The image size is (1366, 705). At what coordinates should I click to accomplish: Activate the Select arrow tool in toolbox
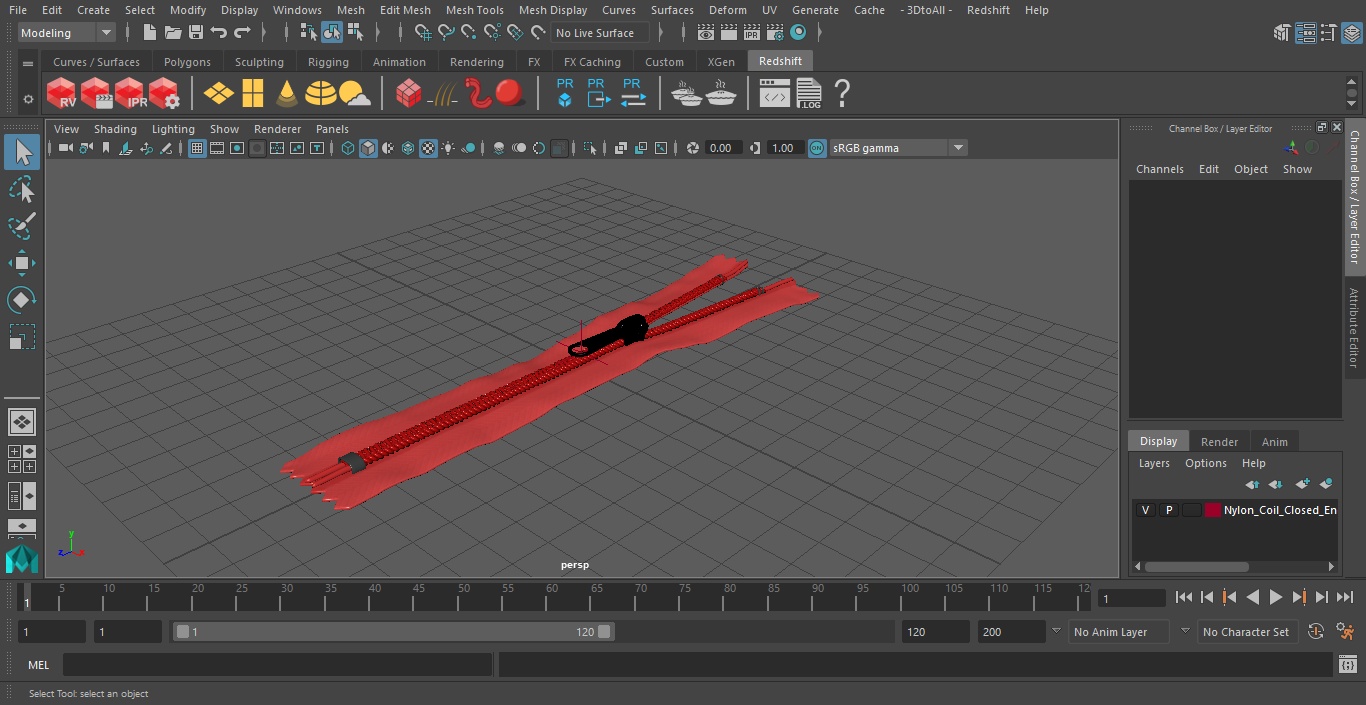click(21, 152)
